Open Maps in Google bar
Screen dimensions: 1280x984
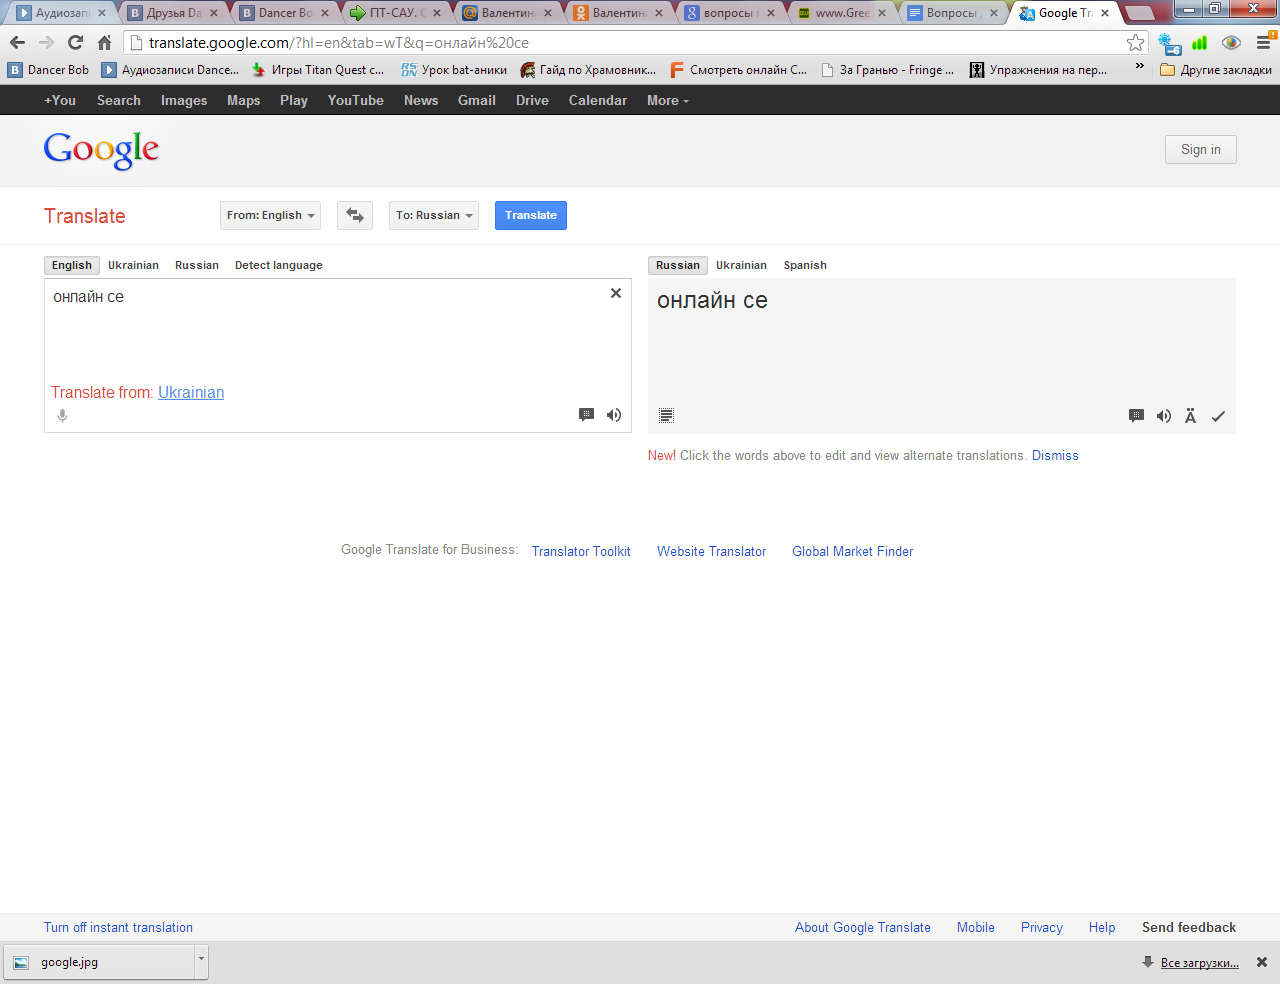click(x=243, y=100)
